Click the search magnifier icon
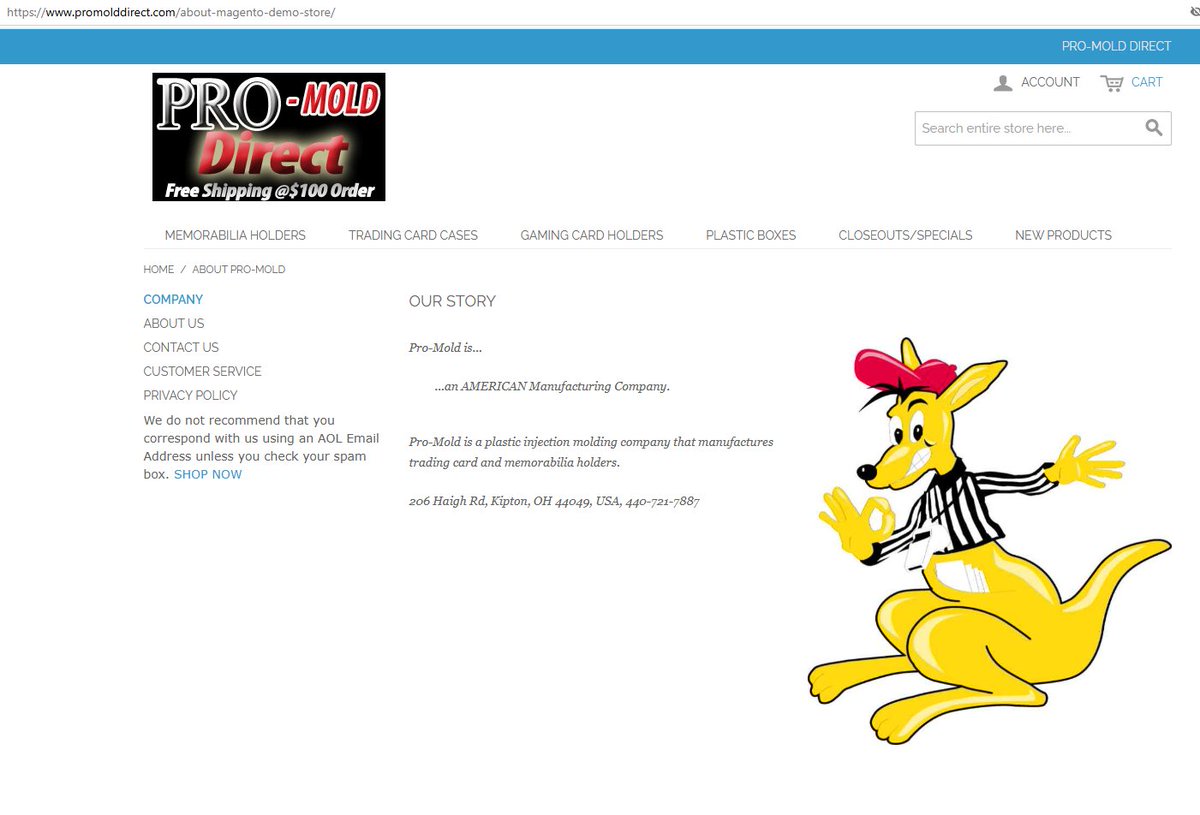 1154,127
